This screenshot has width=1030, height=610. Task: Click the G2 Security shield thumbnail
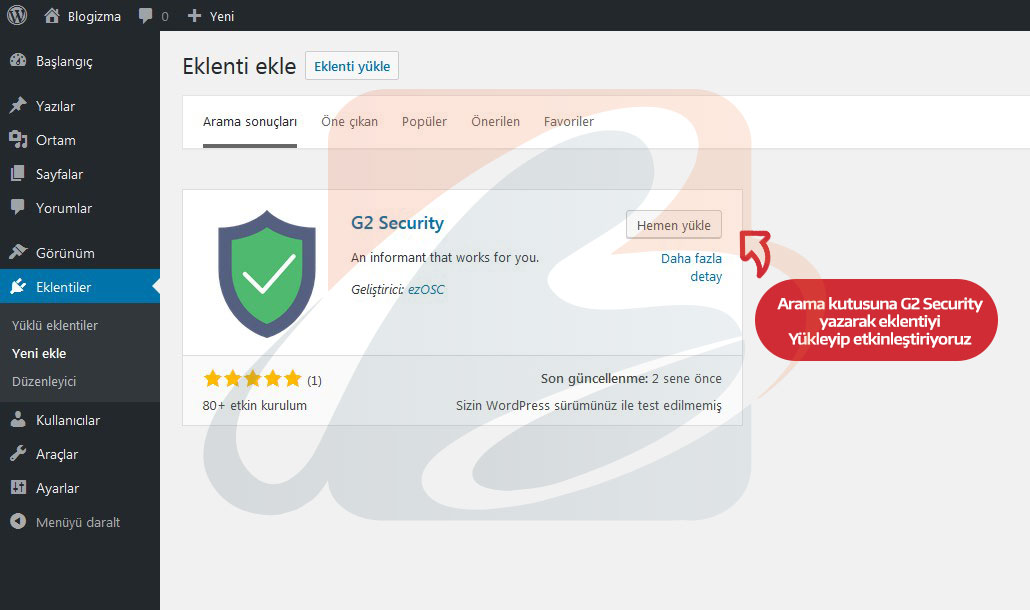point(267,274)
